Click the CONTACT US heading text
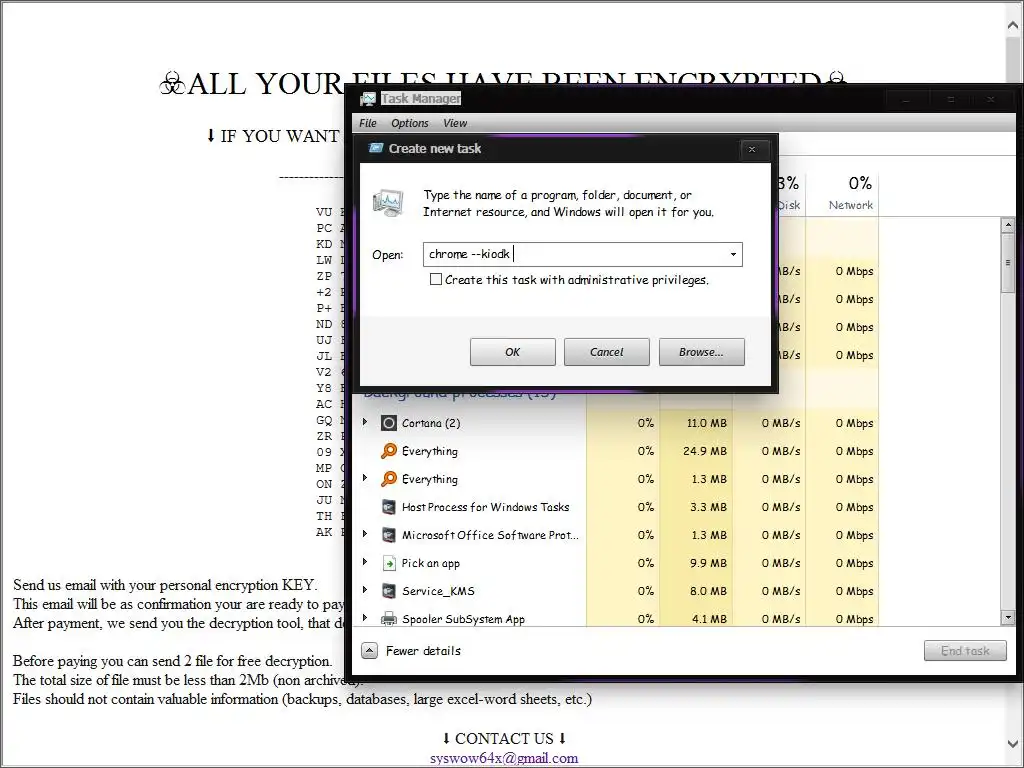 (x=504, y=739)
